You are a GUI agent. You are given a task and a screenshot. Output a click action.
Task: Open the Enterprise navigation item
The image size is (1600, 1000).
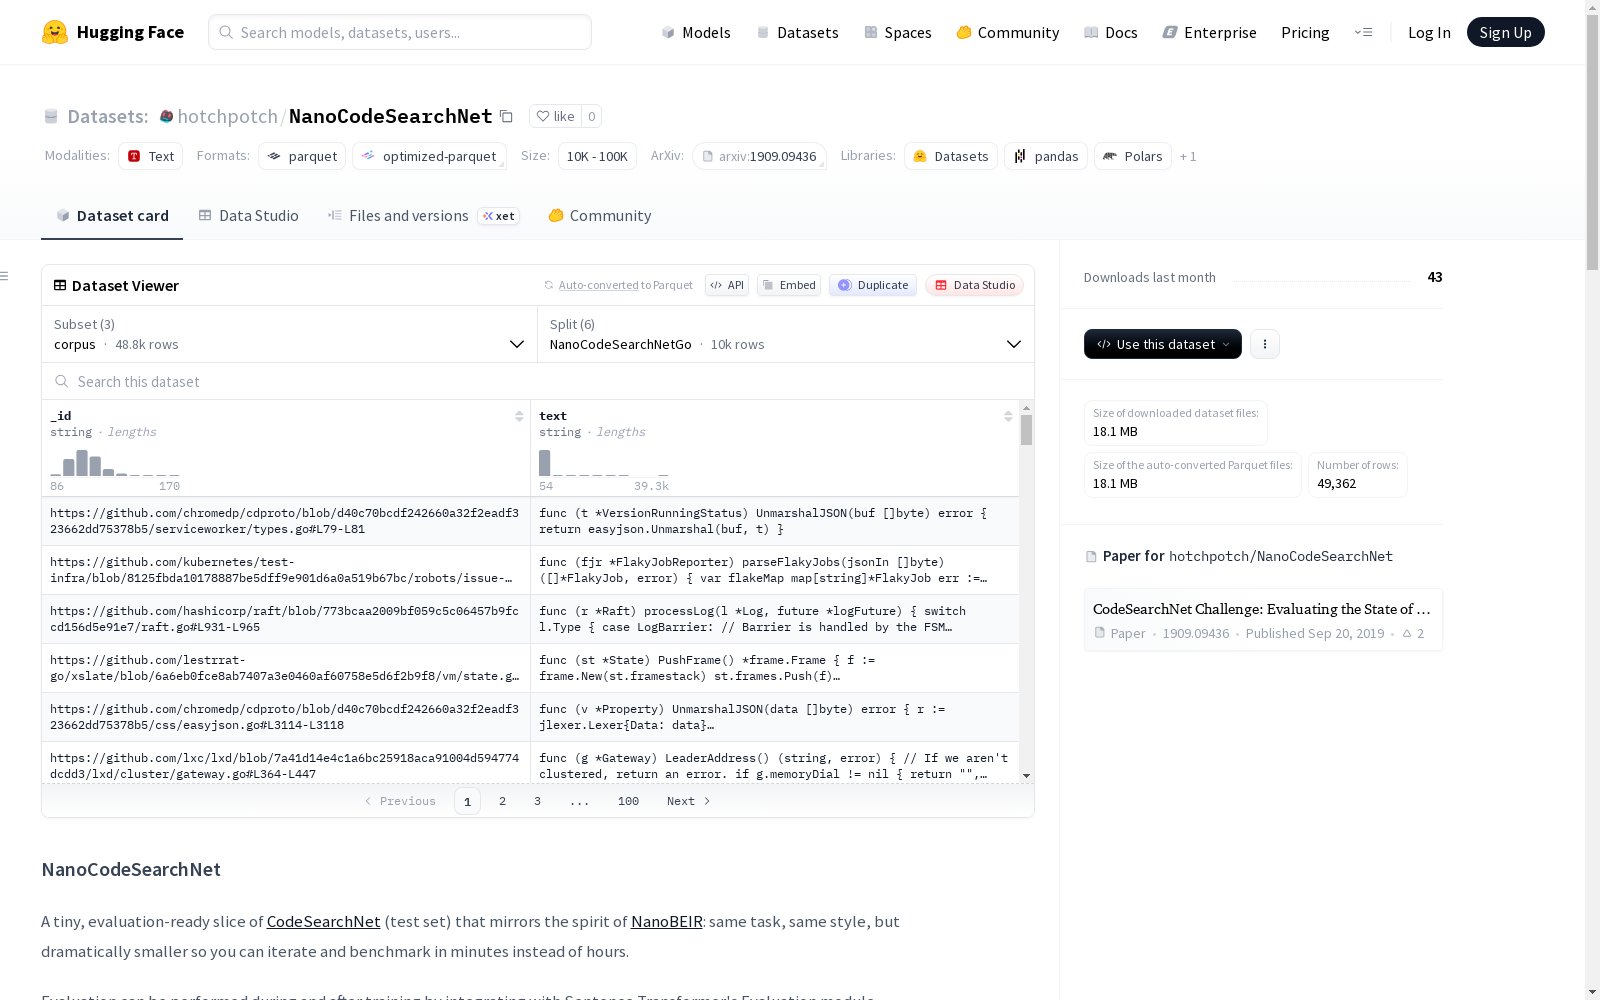(1210, 32)
